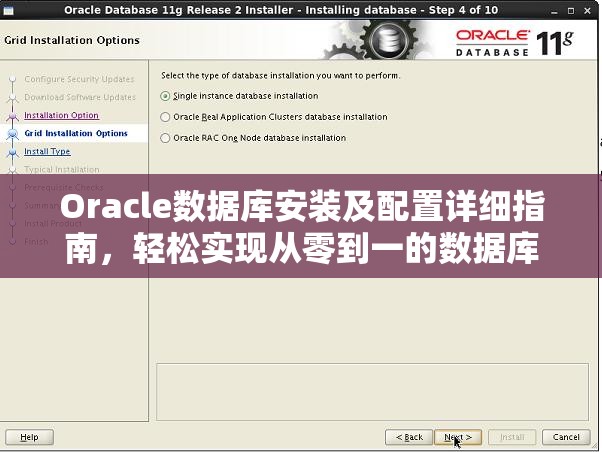Screen dimensions: 602x452
Task: Click the Download Software Updates step
Action: click(80, 97)
